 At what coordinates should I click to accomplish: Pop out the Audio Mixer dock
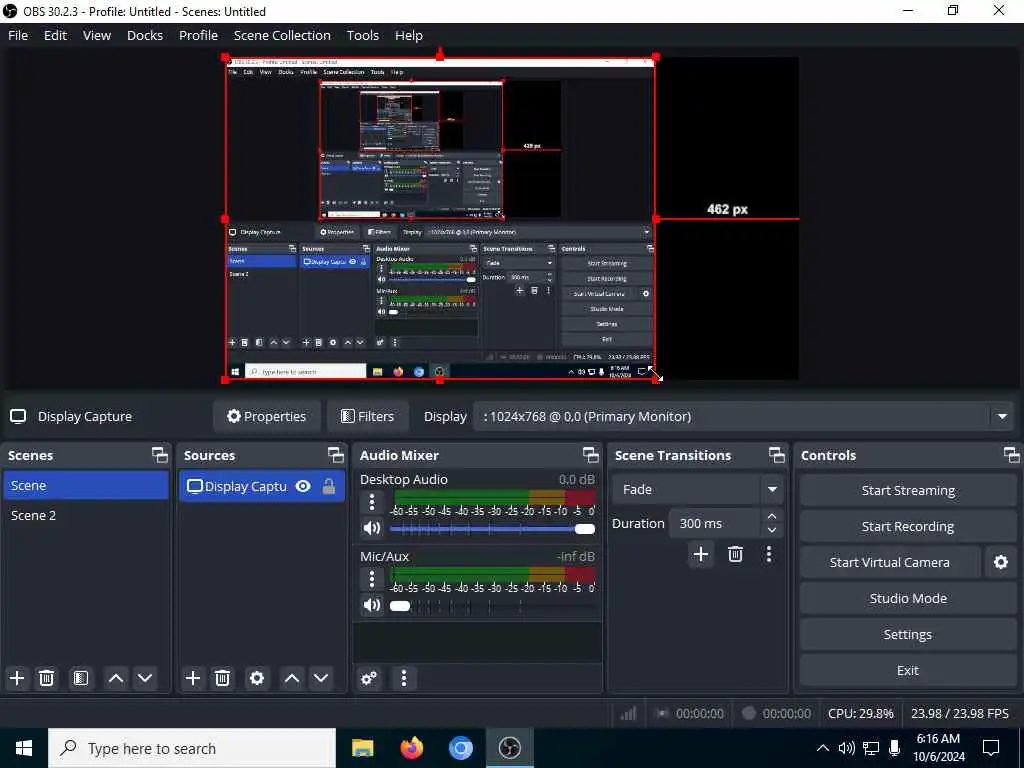(590, 455)
